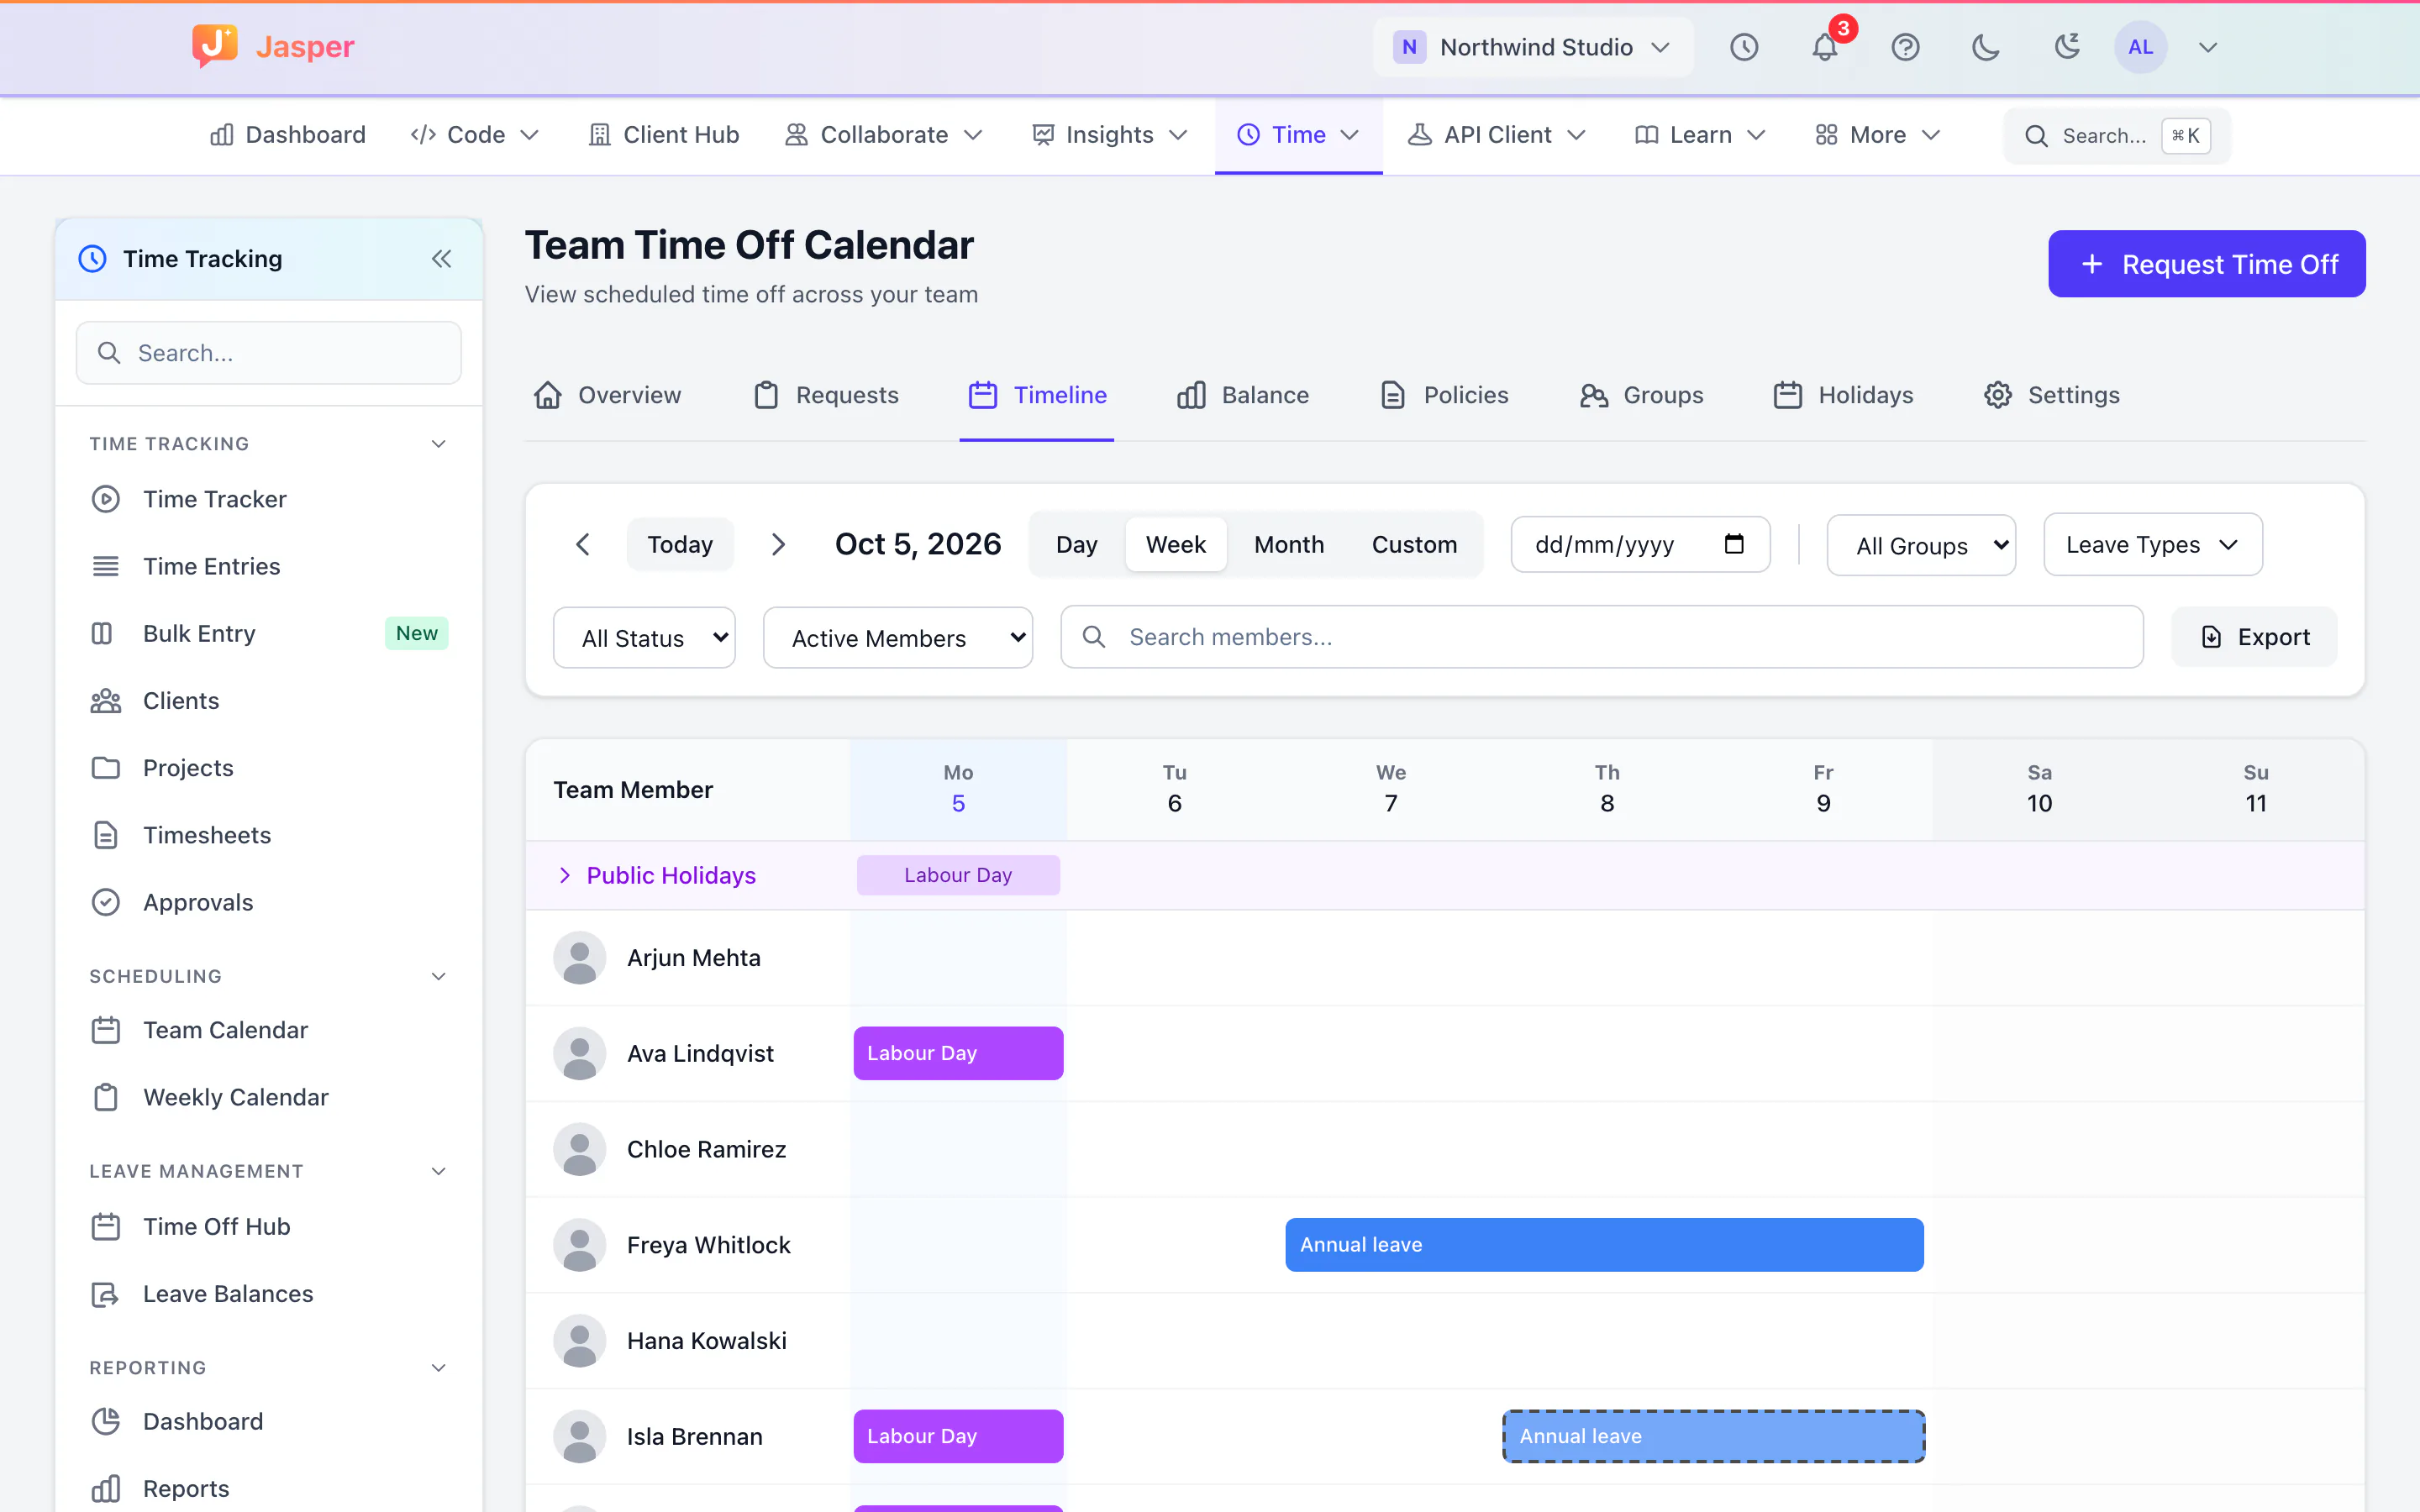Screen dimensions: 2420x1512
Task: Go to next week arrow
Action: coord(778,544)
